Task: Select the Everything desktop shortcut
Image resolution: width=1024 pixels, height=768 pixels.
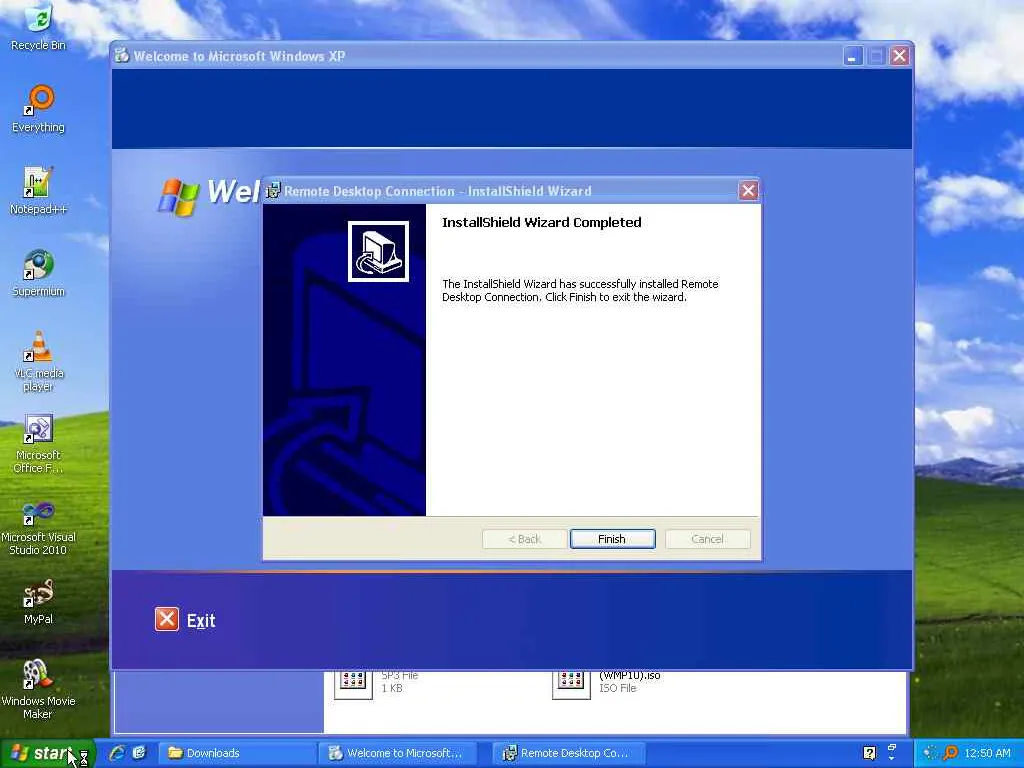Action: (39, 110)
